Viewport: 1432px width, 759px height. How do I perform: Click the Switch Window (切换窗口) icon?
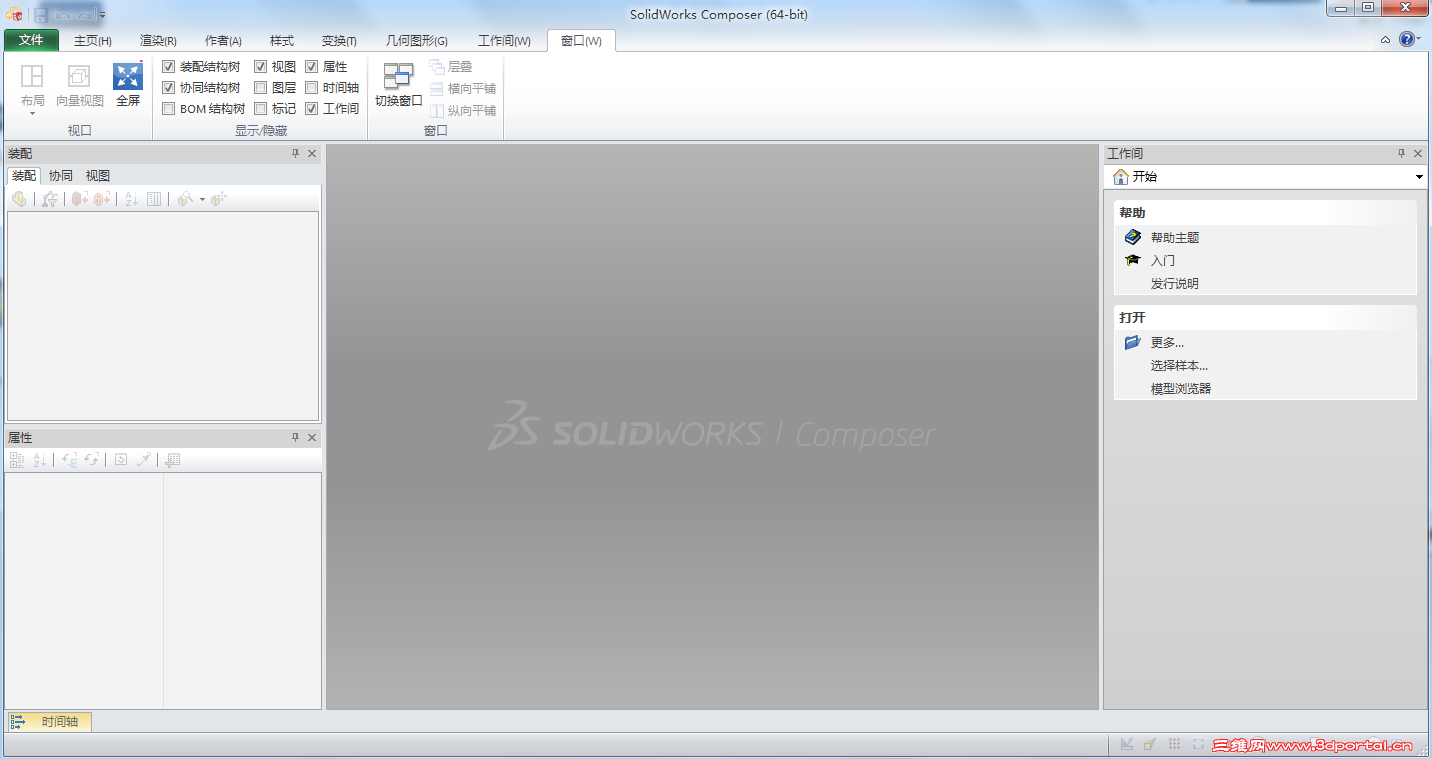point(398,77)
